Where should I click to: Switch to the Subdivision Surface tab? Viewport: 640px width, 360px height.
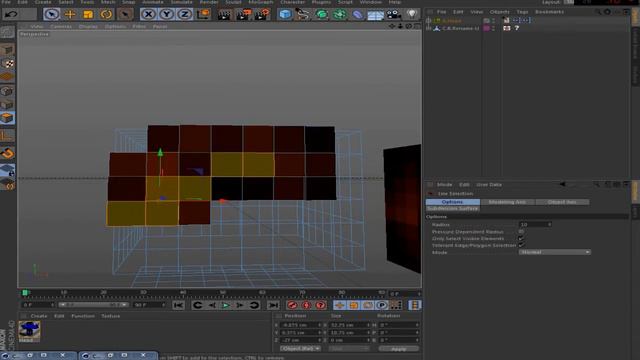453,209
